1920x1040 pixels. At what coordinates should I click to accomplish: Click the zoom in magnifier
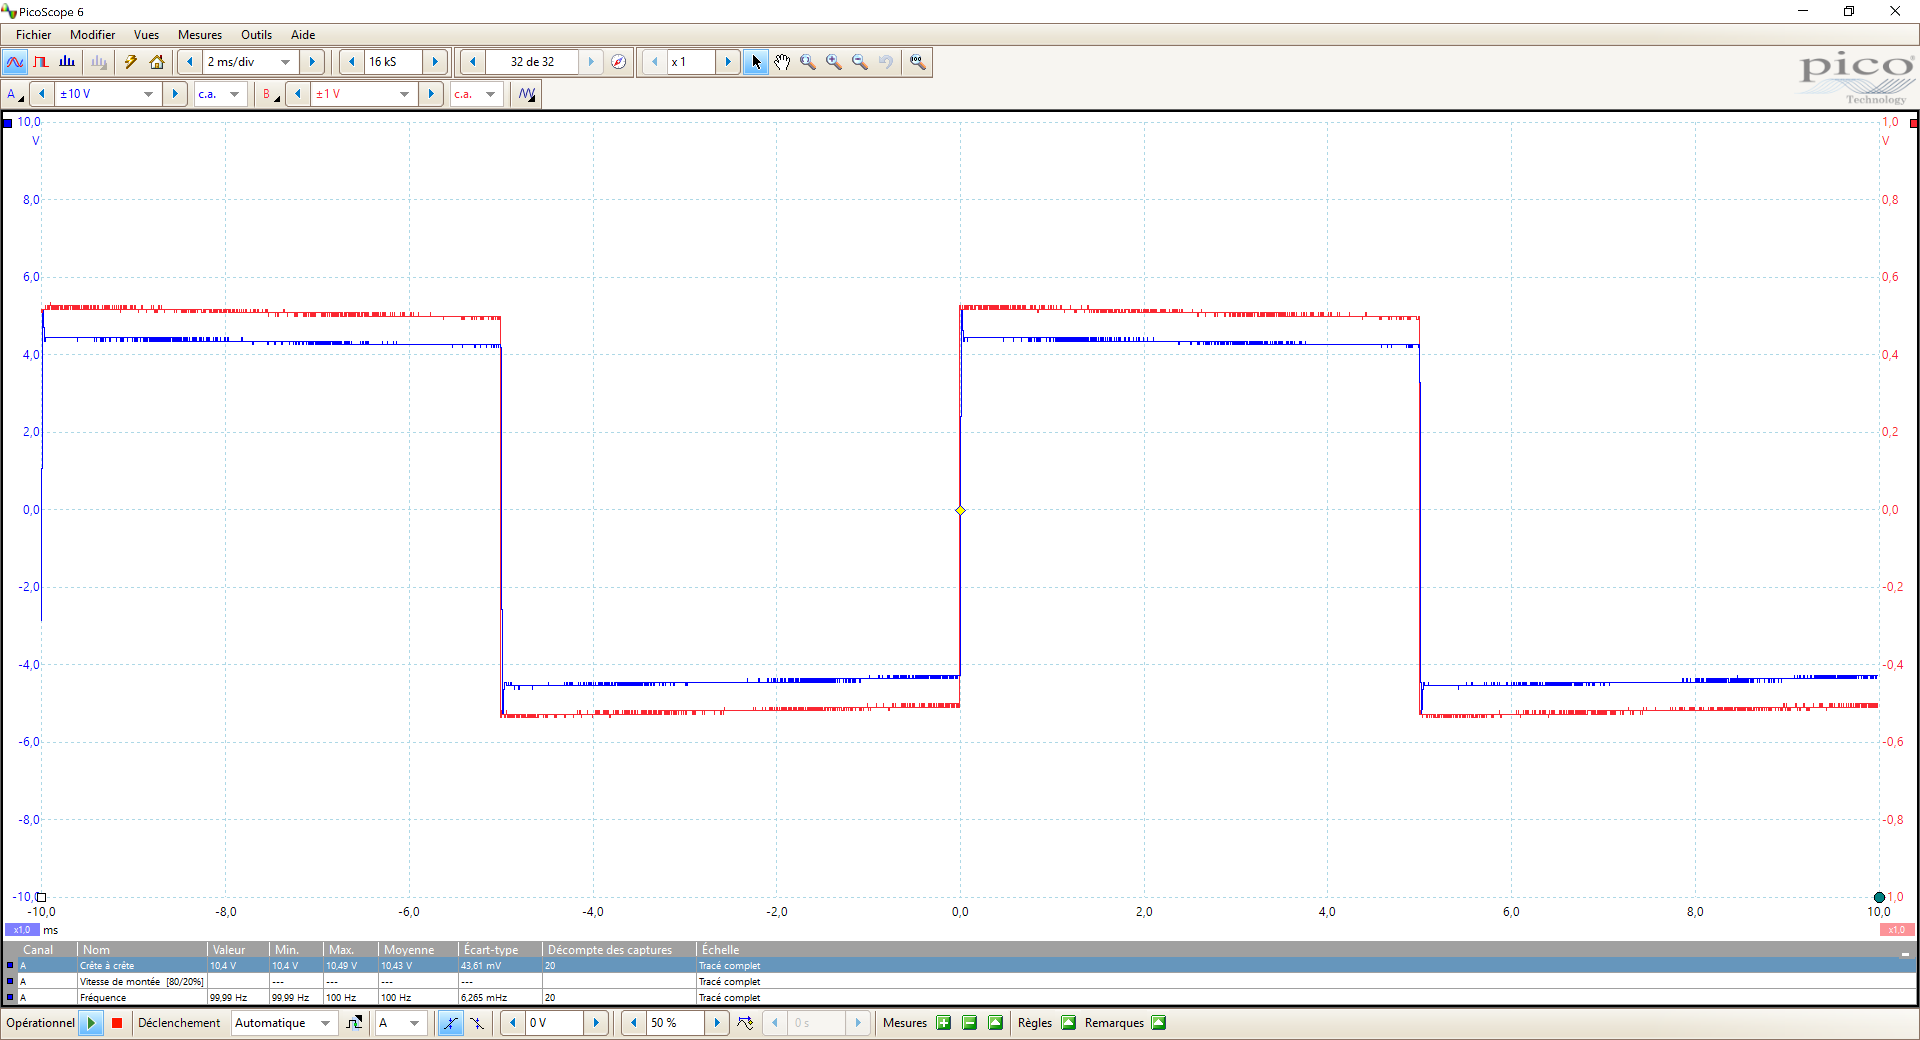[x=834, y=62]
